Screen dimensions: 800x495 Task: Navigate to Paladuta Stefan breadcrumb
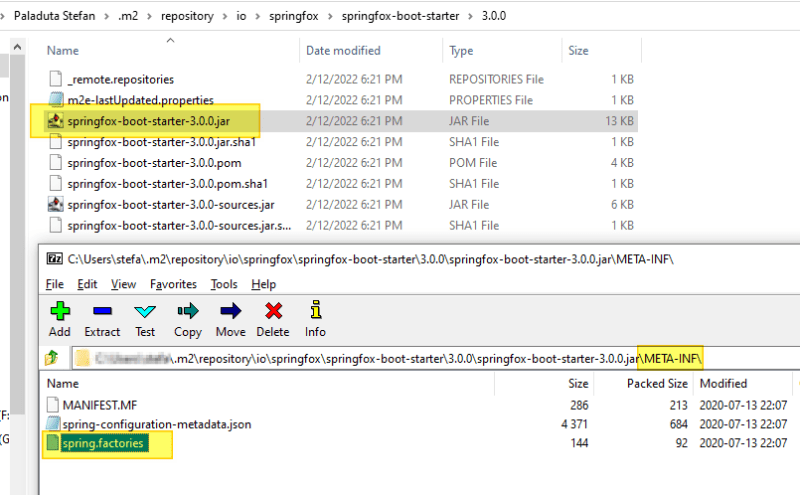[55, 16]
